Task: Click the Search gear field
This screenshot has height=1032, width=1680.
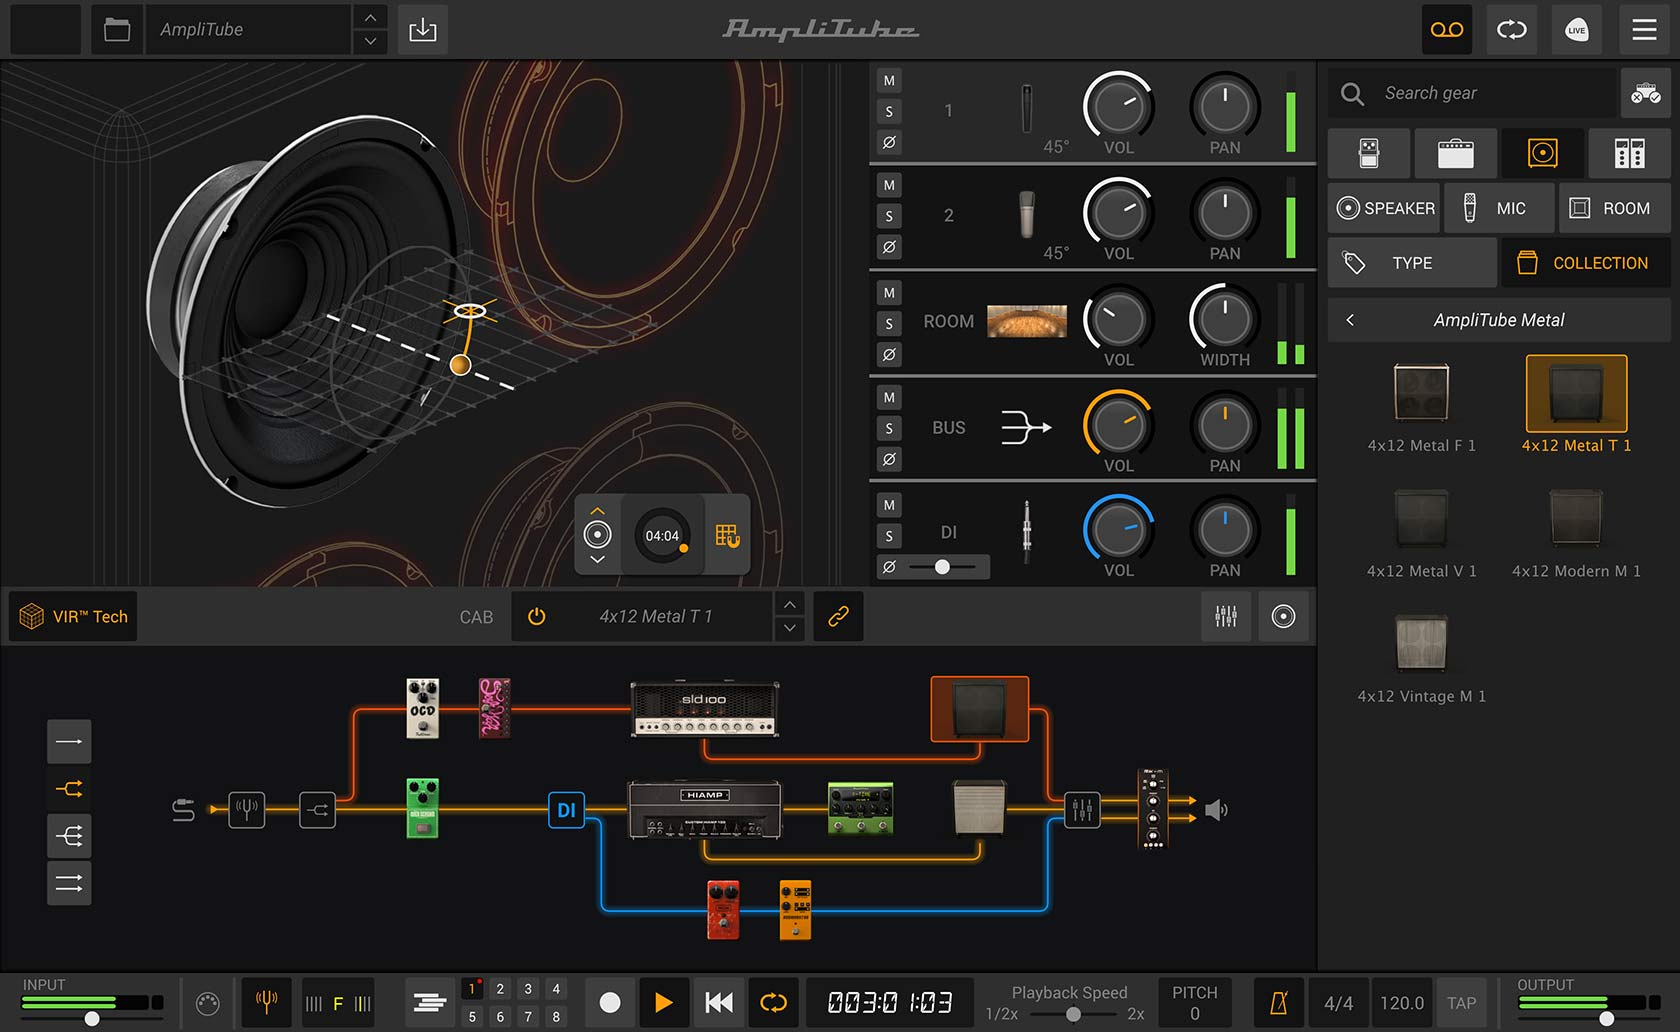Action: point(1472,94)
